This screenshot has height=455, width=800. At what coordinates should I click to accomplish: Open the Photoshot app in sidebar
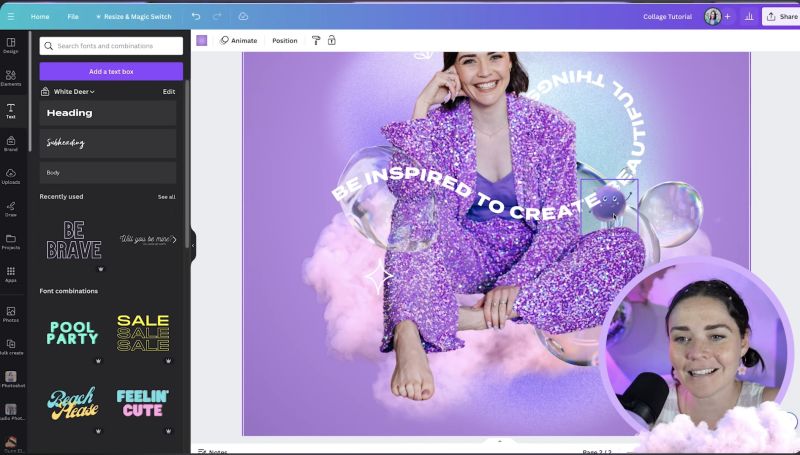(x=11, y=380)
